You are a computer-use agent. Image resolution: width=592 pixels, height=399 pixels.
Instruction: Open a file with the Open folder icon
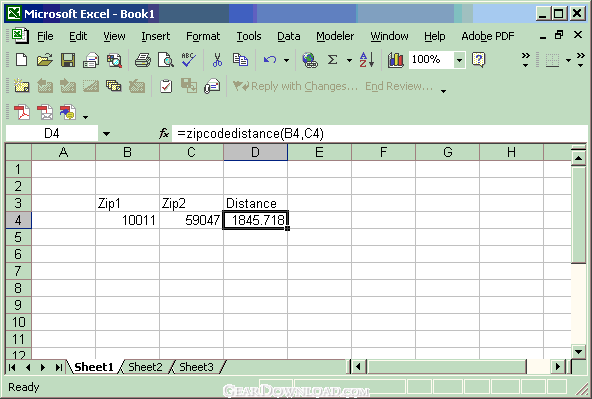coord(45,60)
